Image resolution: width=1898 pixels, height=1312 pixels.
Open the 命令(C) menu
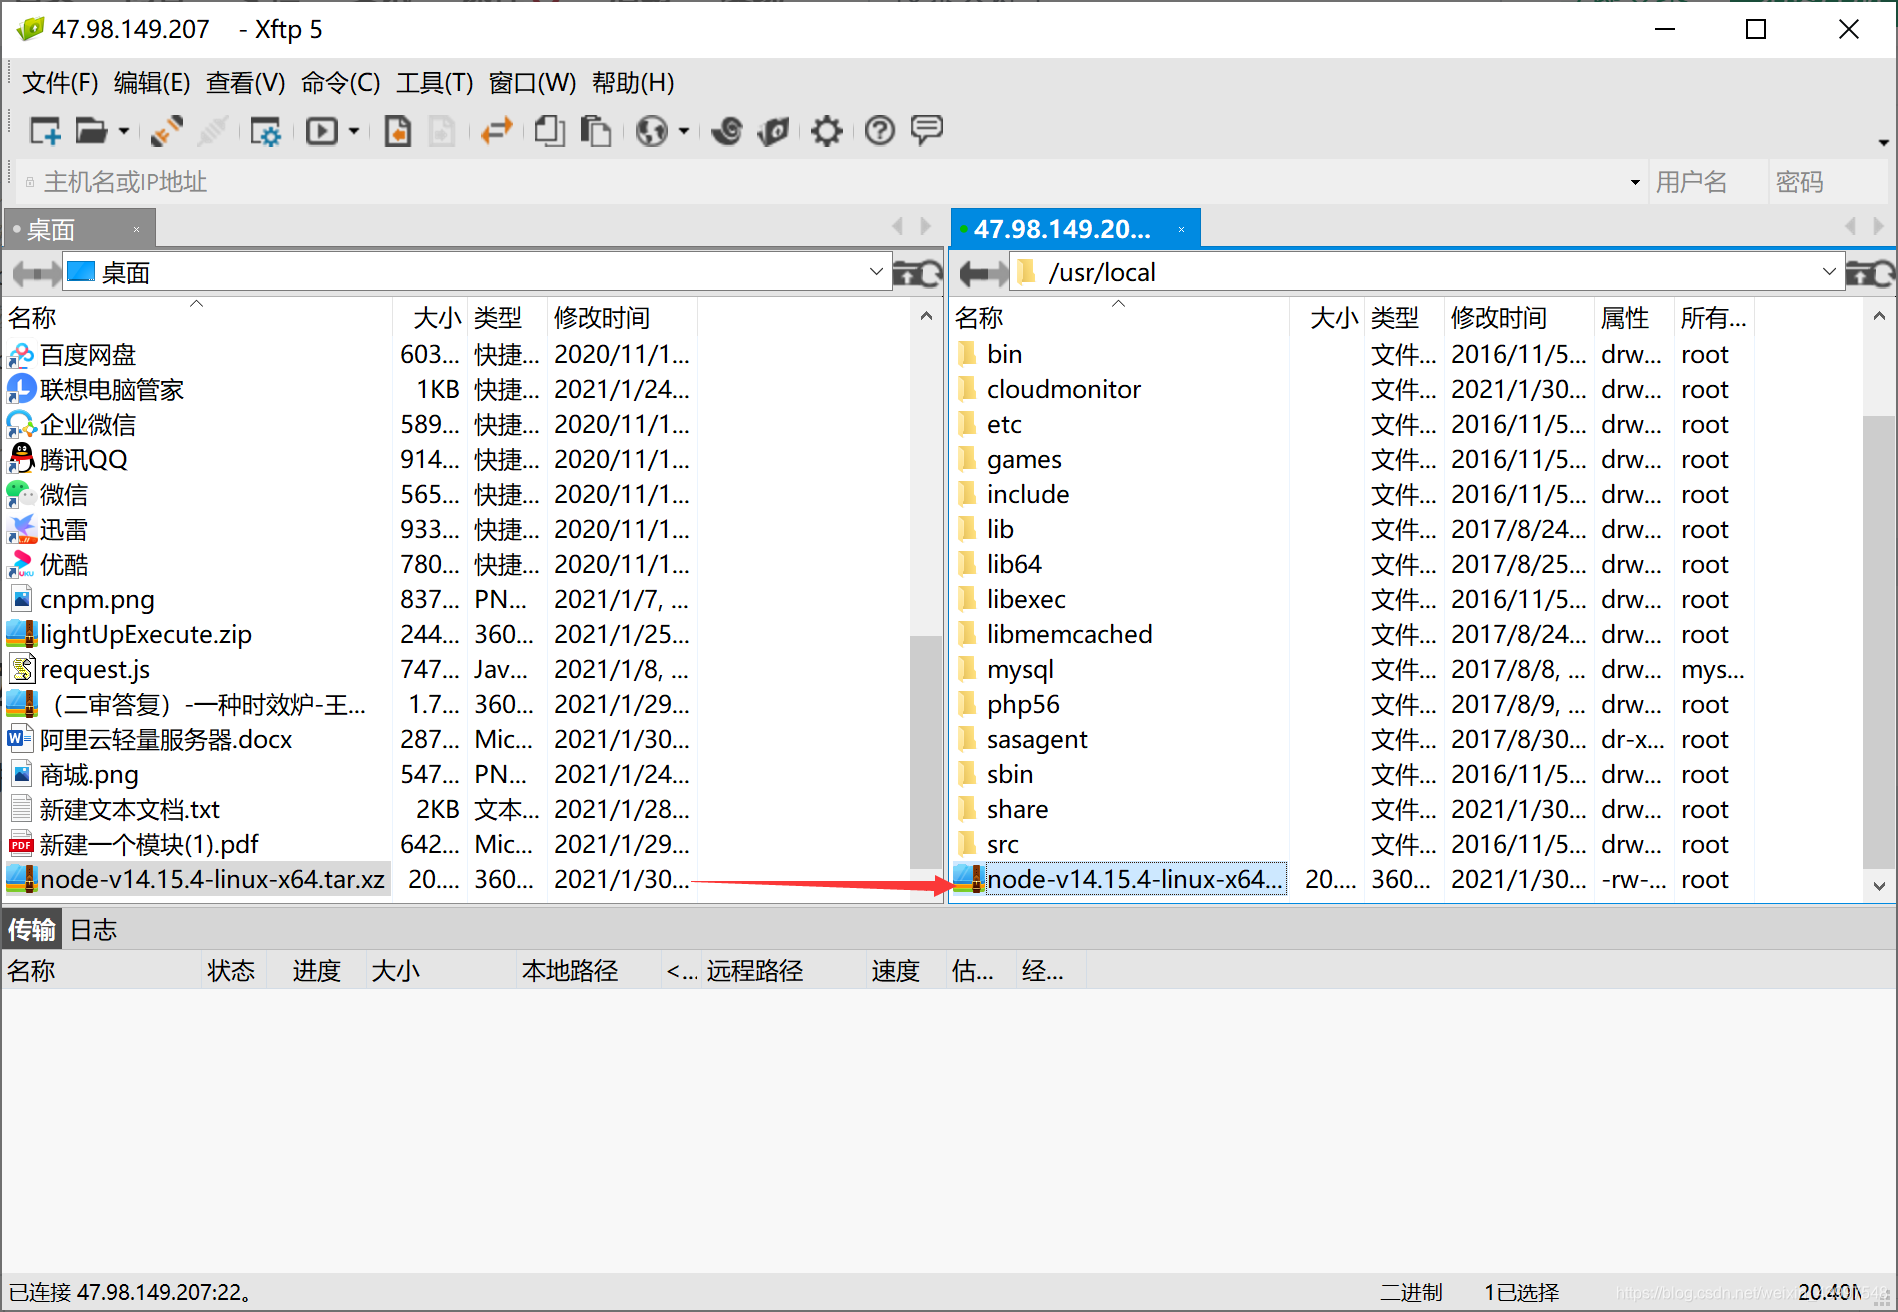click(341, 83)
